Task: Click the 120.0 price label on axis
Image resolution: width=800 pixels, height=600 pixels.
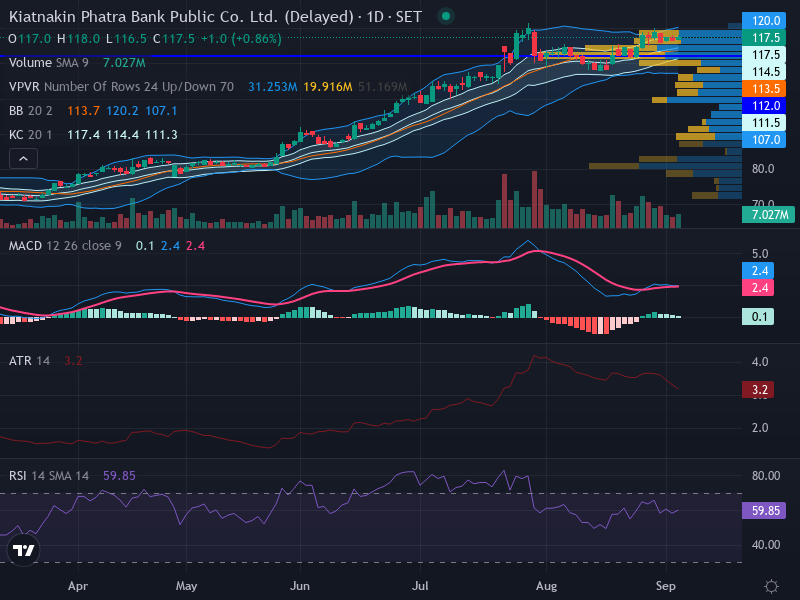Action: tap(764, 20)
